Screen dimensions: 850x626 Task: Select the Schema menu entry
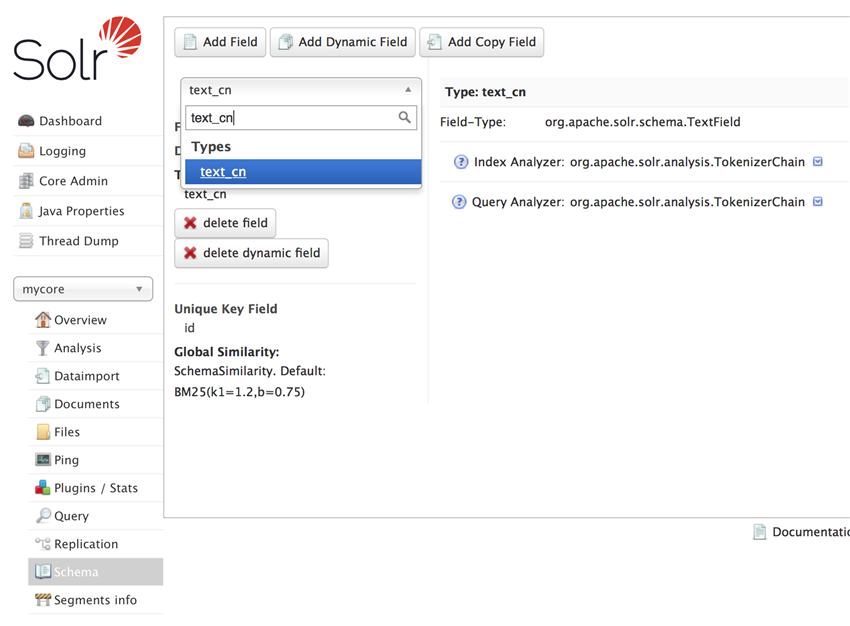click(x=95, y=572)
